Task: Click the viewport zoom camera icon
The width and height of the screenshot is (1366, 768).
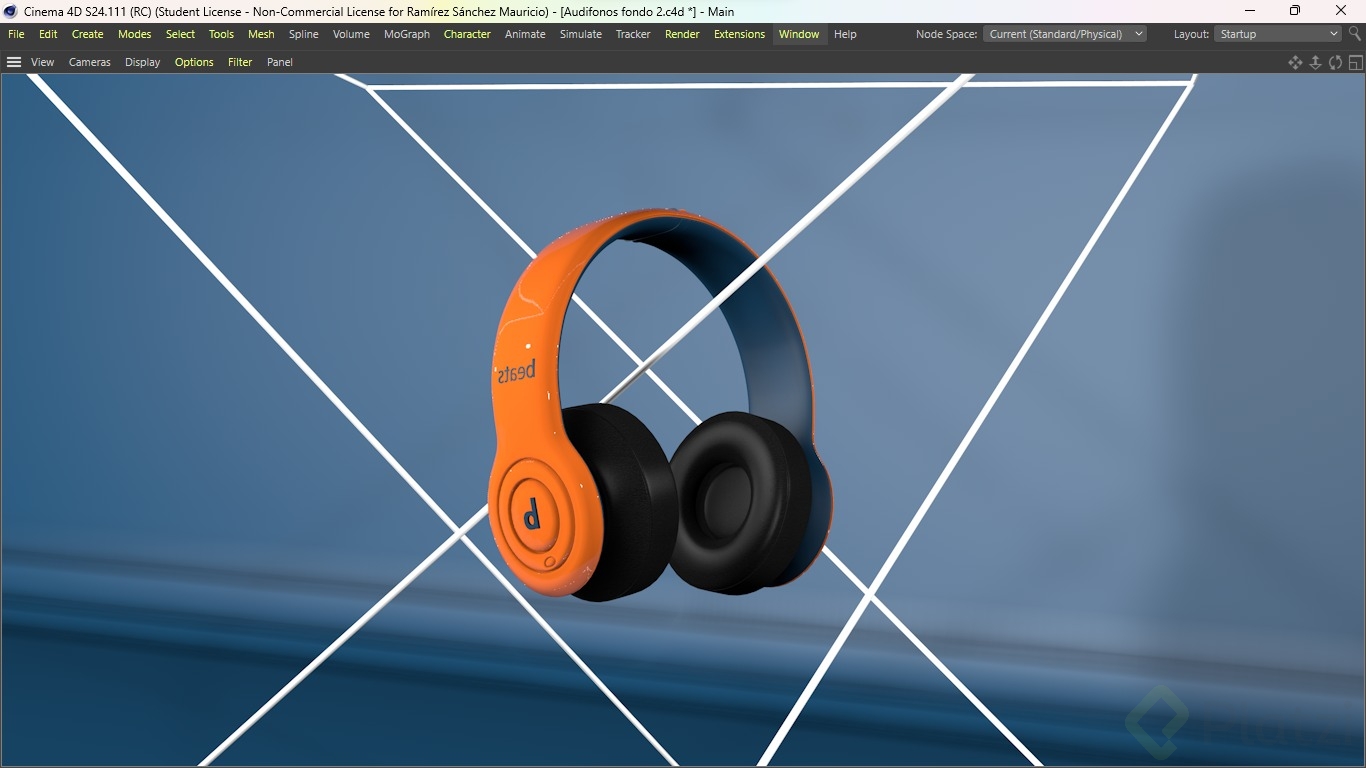Action: (x=1315, y=62)
